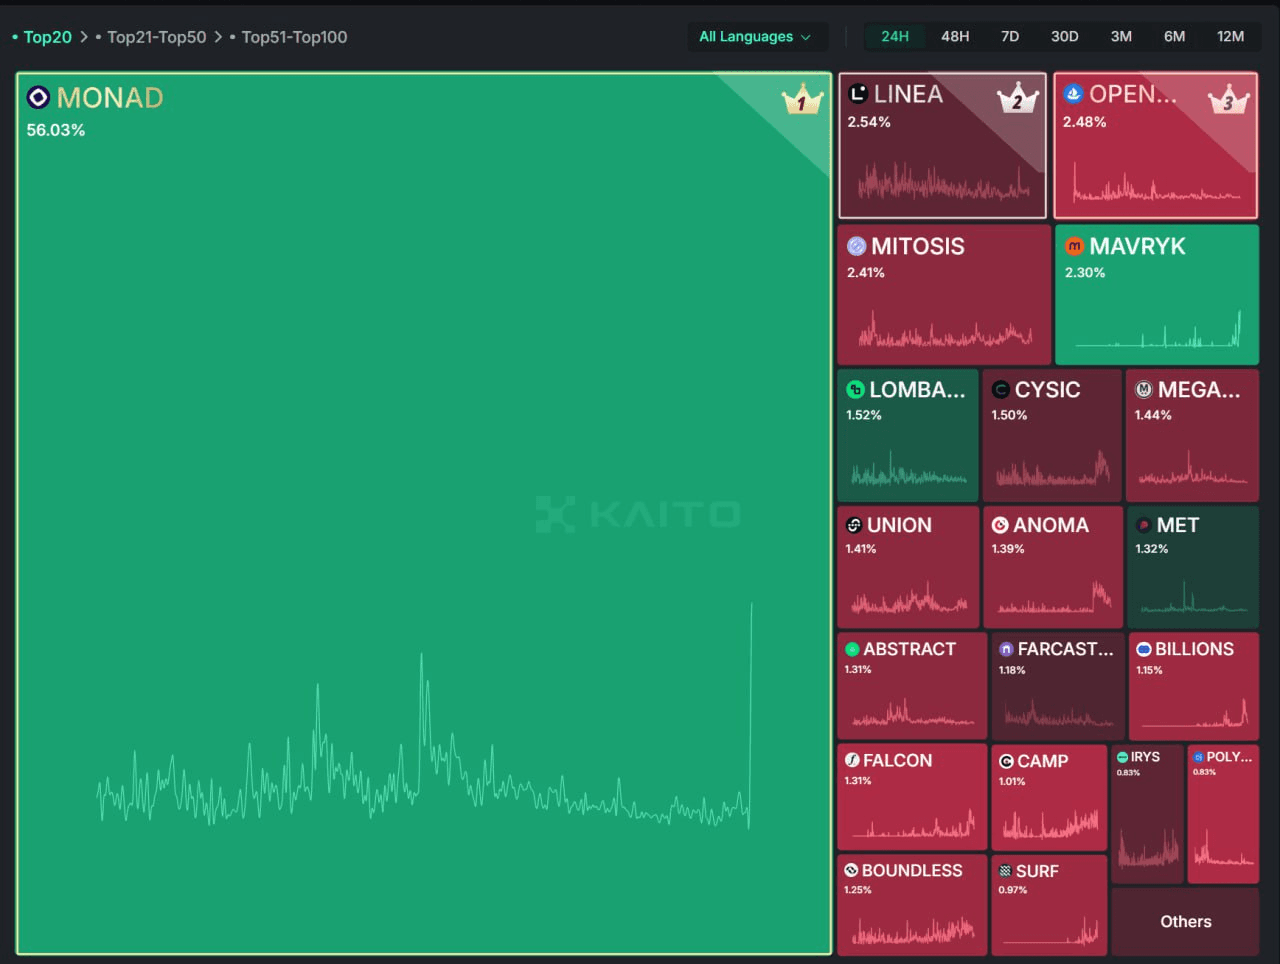The height and width of the screenshot is (964, 1280).
Task: Click the LOMBA... logo icon
Action: pos(855,390)
